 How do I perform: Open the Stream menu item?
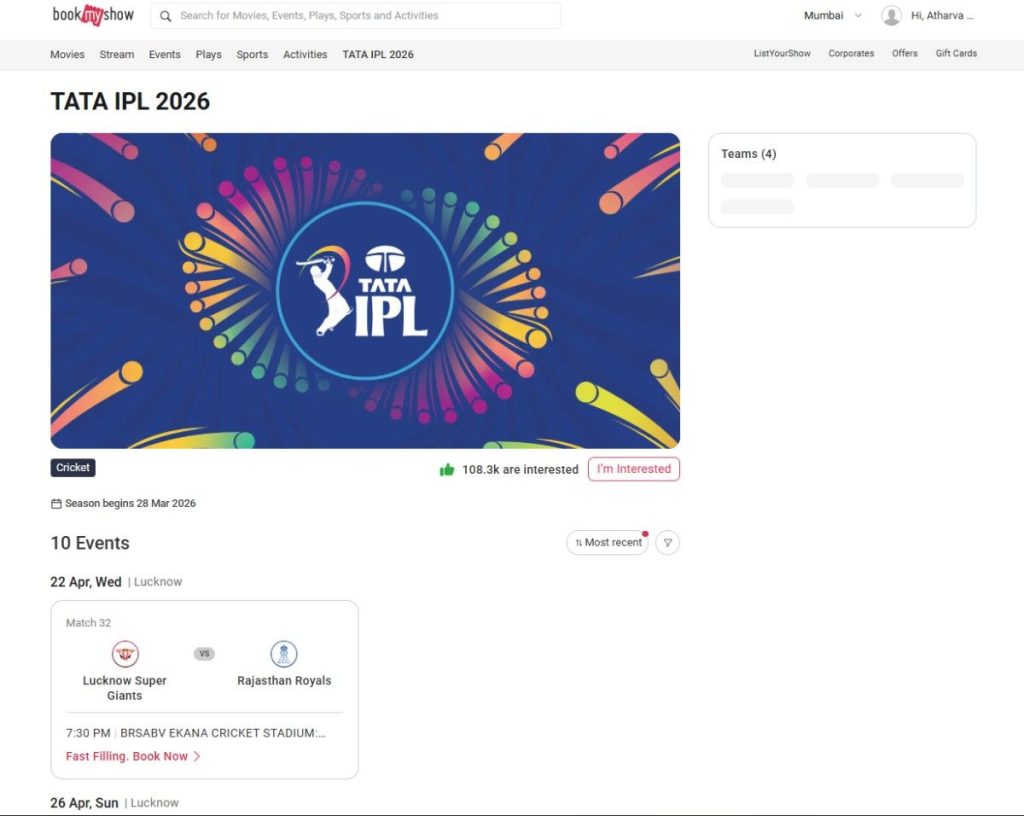pos(116,55)
